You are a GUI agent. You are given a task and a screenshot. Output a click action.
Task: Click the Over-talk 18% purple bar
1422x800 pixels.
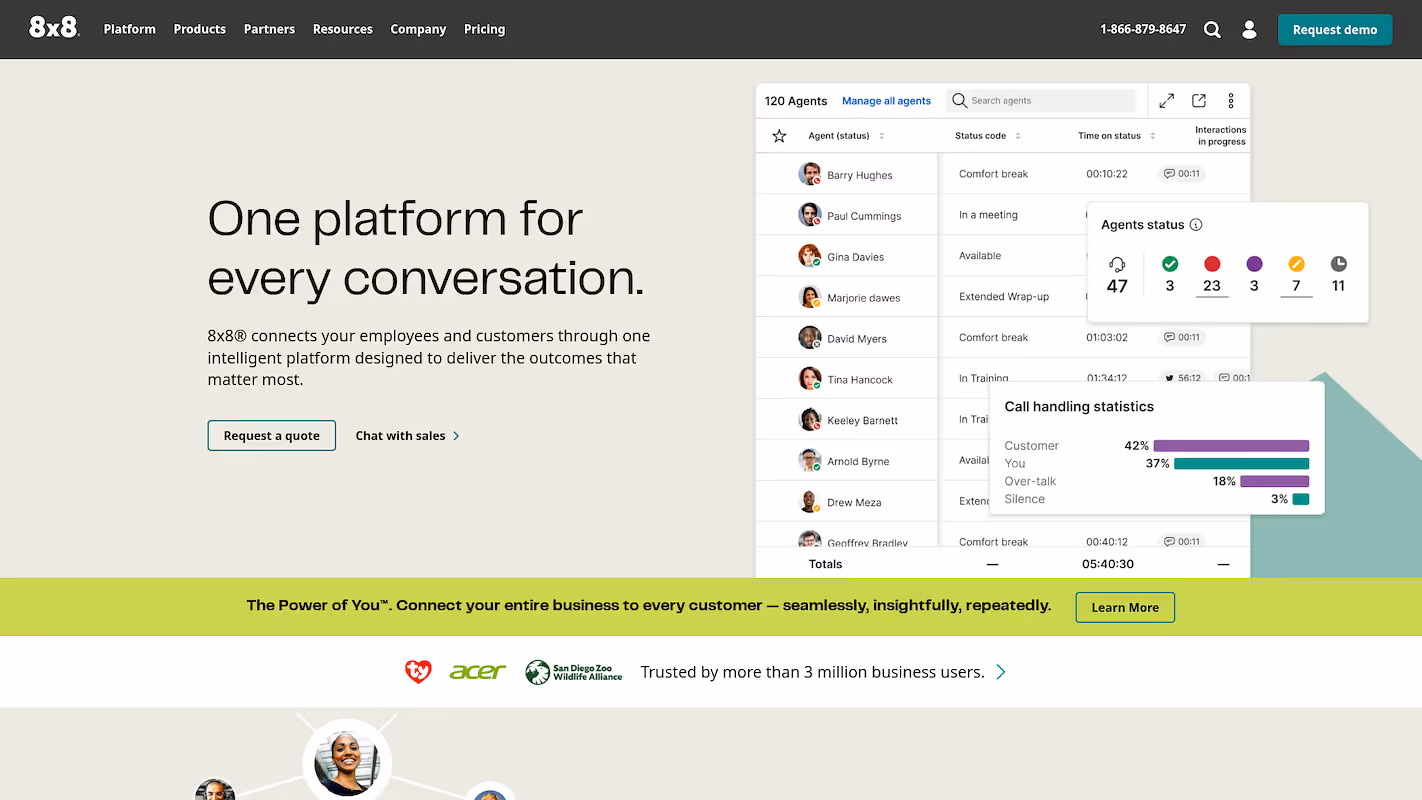point(1275,481)
